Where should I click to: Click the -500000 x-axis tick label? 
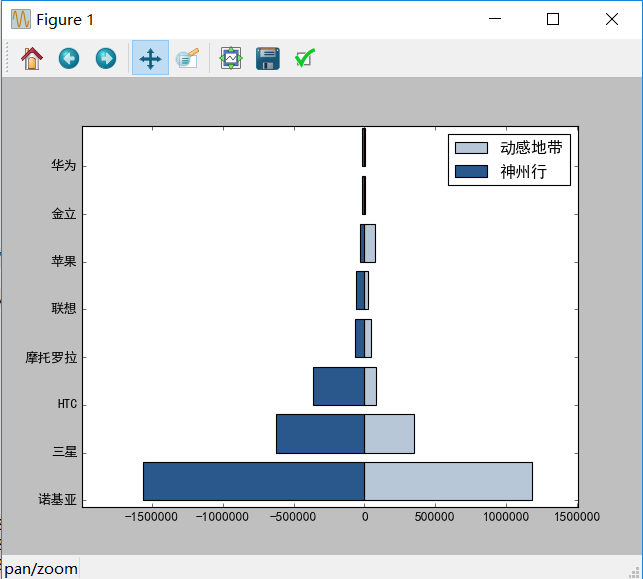click(x=293, y=517)
